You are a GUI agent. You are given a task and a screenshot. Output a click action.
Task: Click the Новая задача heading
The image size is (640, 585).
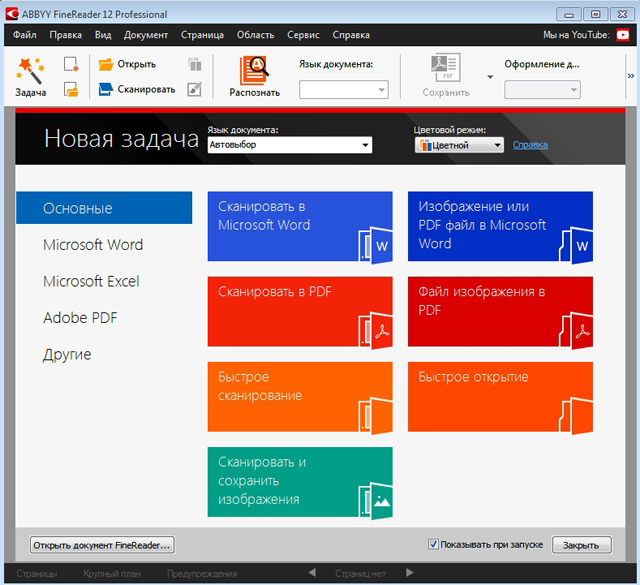(x=121, y=139)
